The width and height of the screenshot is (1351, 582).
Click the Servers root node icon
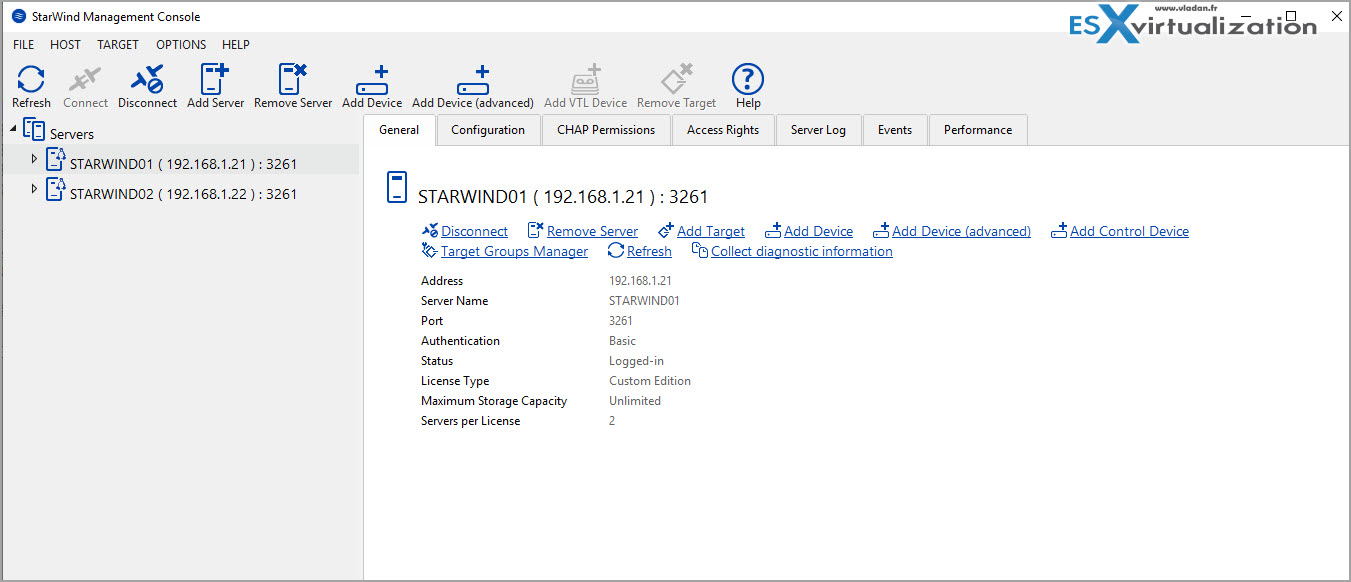(x=34, y=131)
